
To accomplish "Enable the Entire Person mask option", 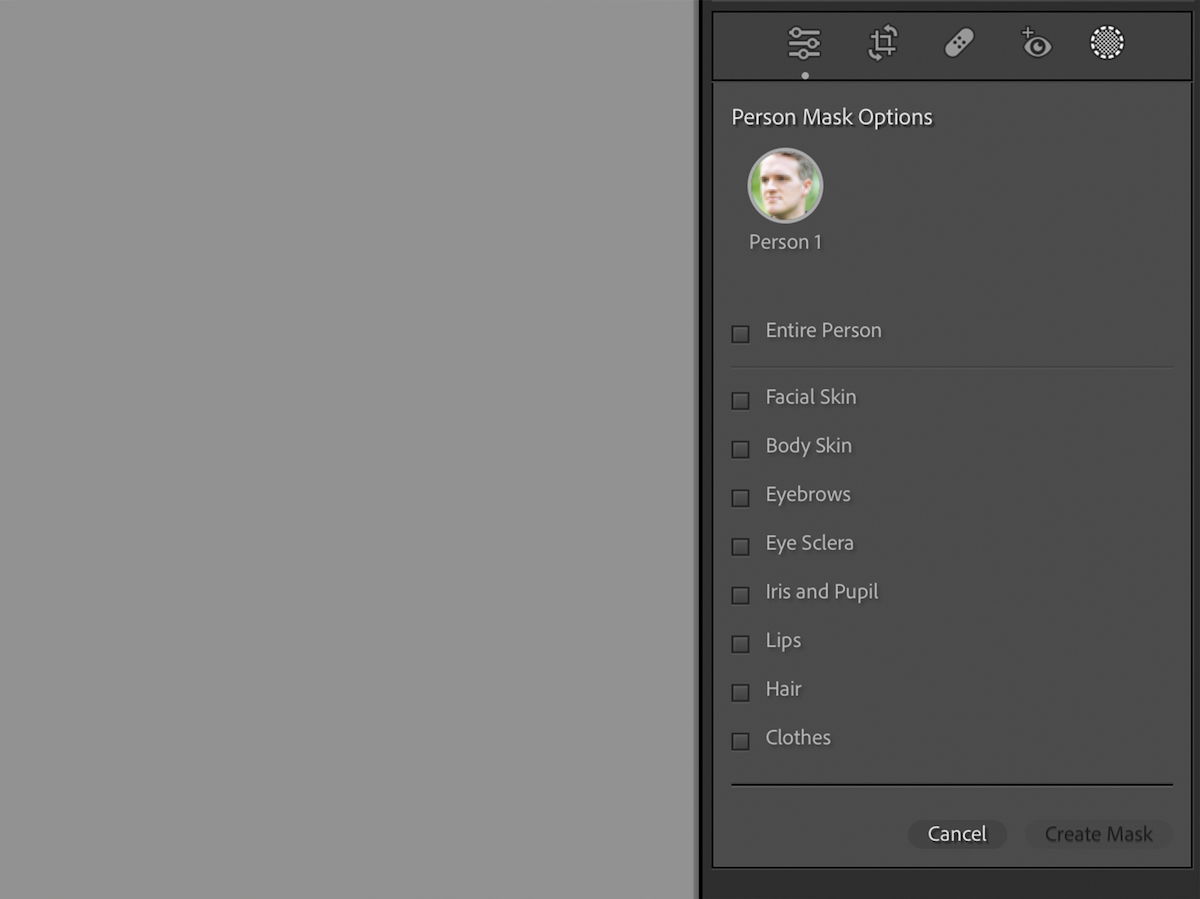I will [x=740, y=333].
